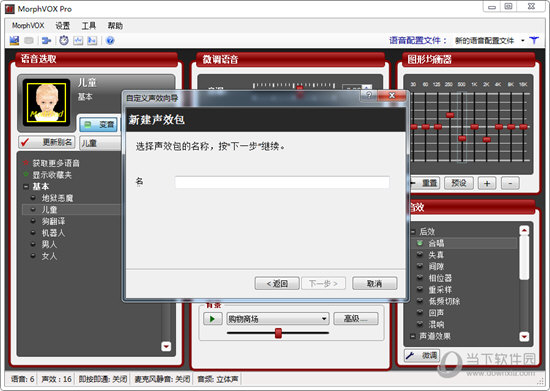
Task: Open the 购物商场 background dropdown
Action: tap(324, 319)
